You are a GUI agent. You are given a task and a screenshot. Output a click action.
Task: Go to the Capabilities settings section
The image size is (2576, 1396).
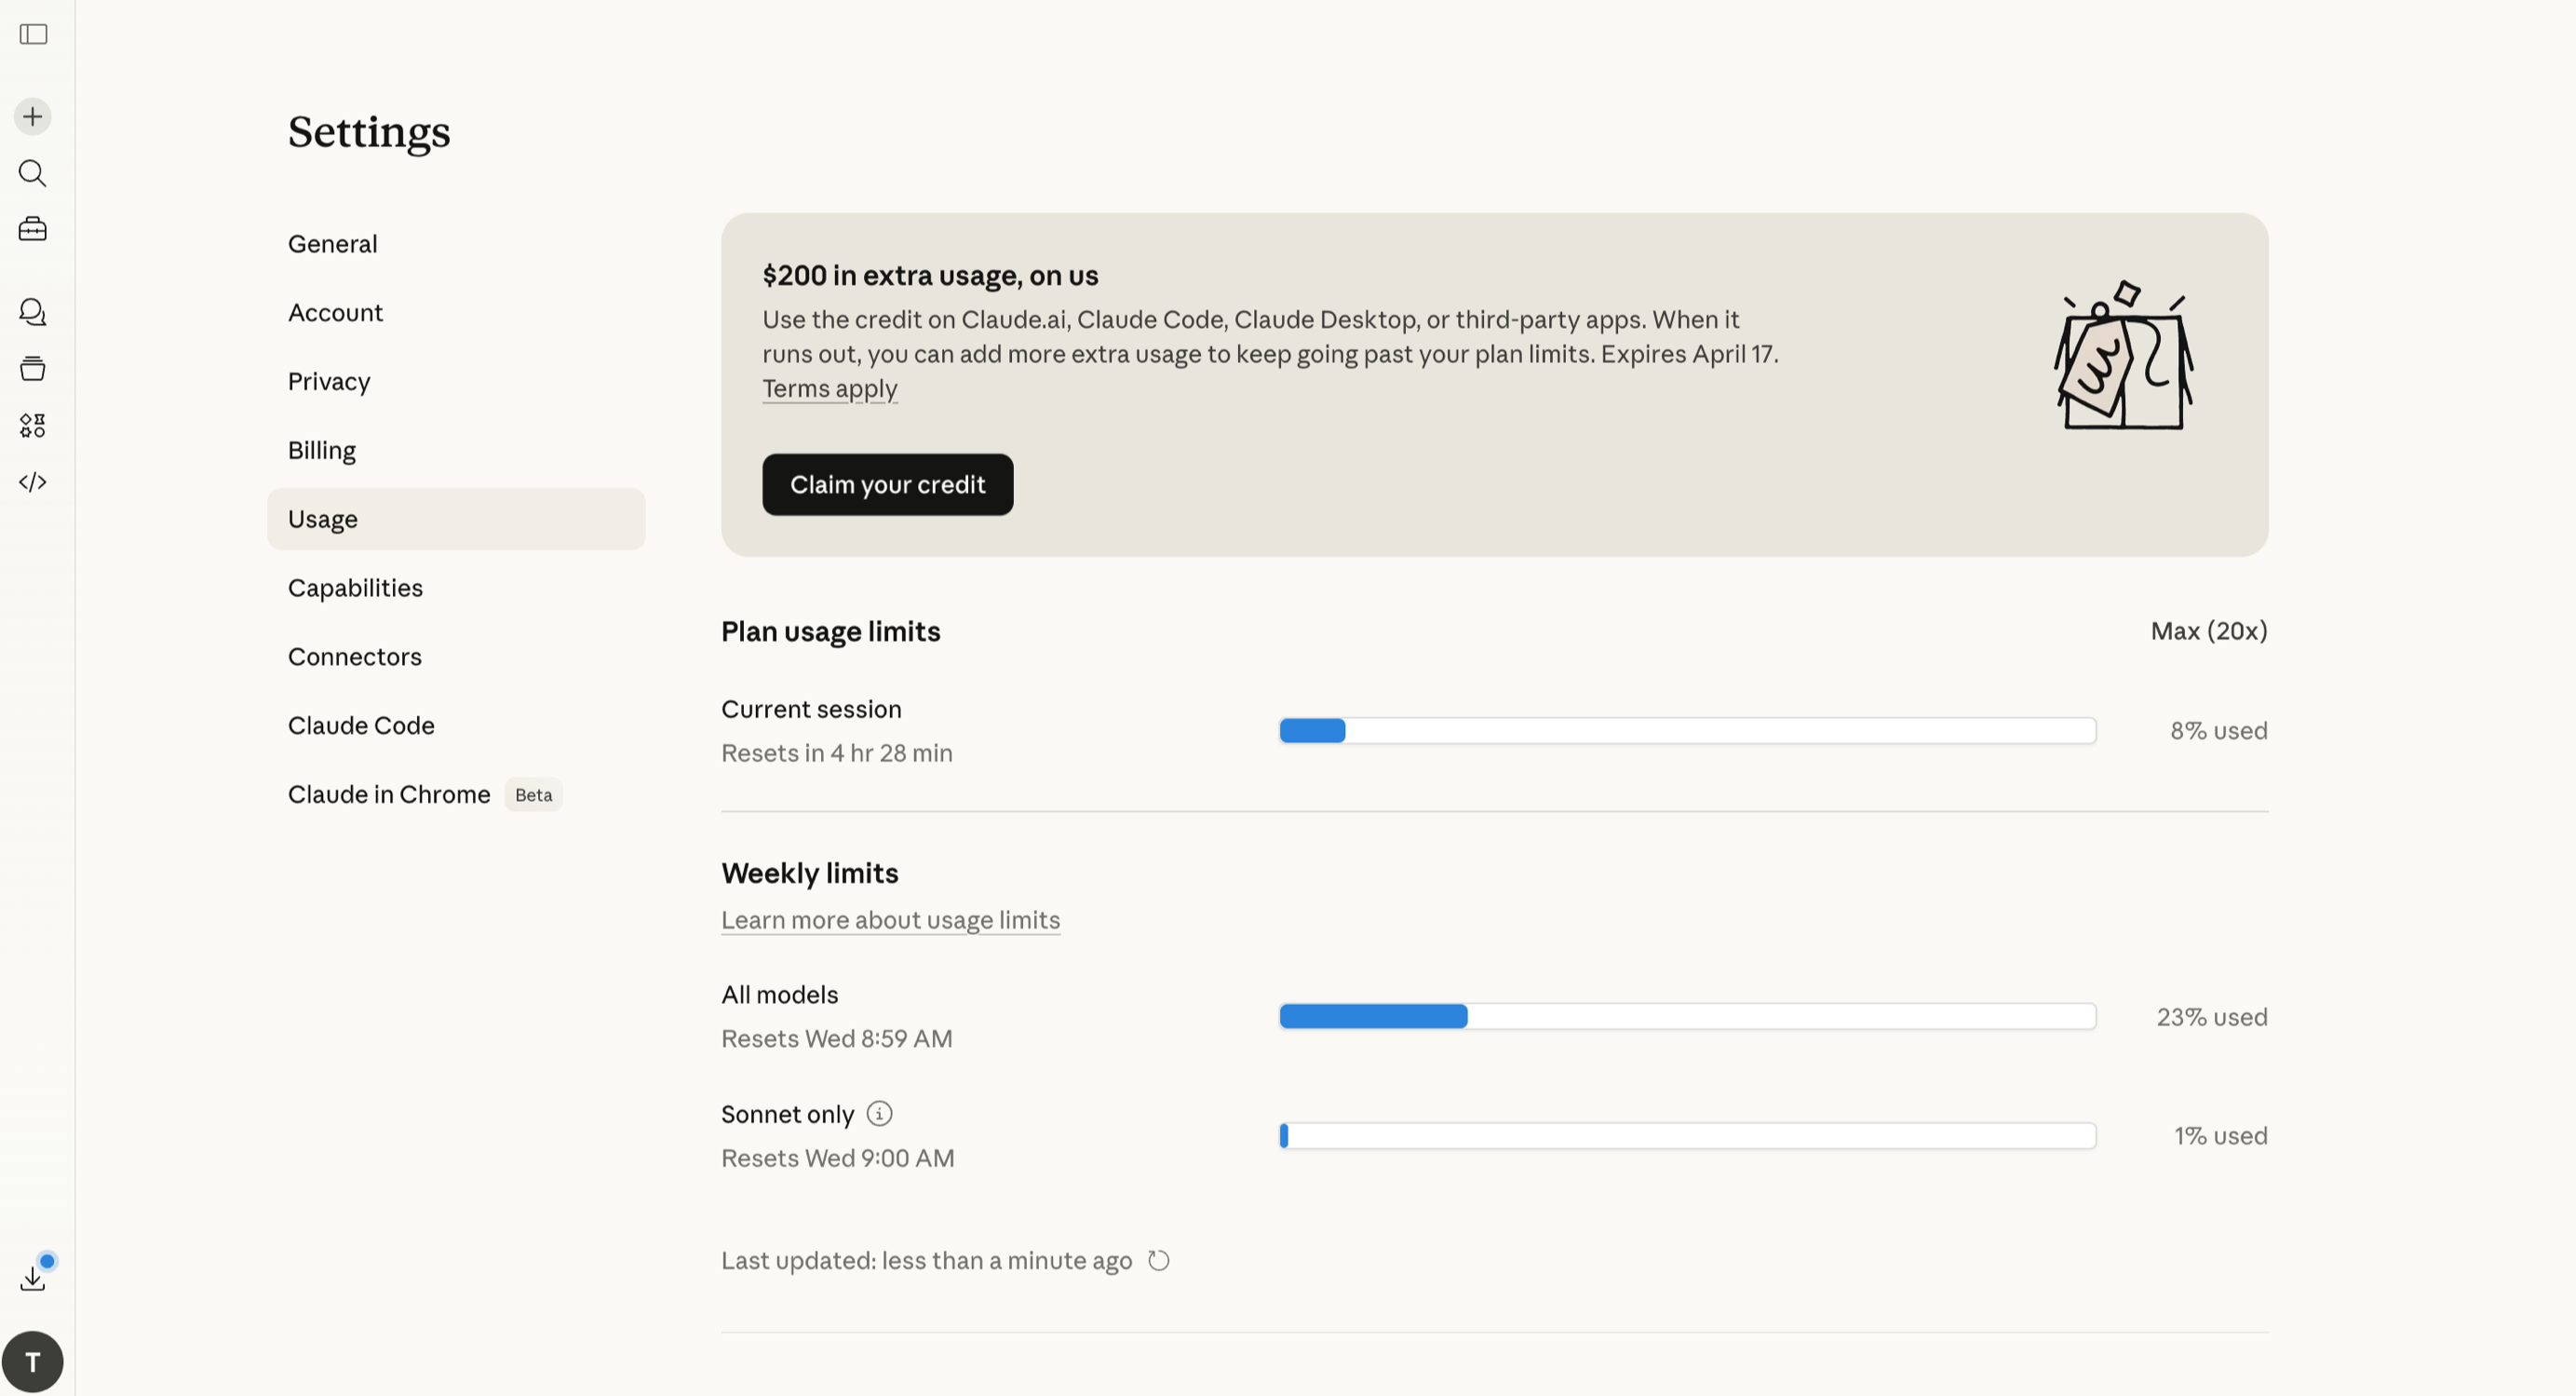click(355, 588)
